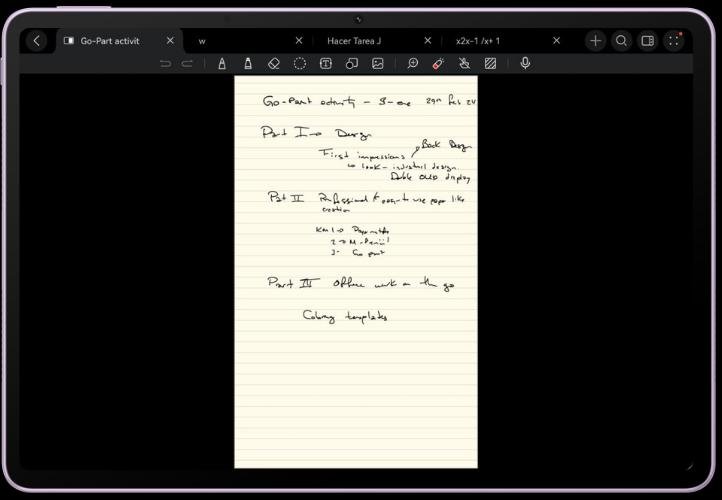Tap the handwritten 'Go-Part' title line
This screenshot has height=500, width=722.
coord(368,101)
